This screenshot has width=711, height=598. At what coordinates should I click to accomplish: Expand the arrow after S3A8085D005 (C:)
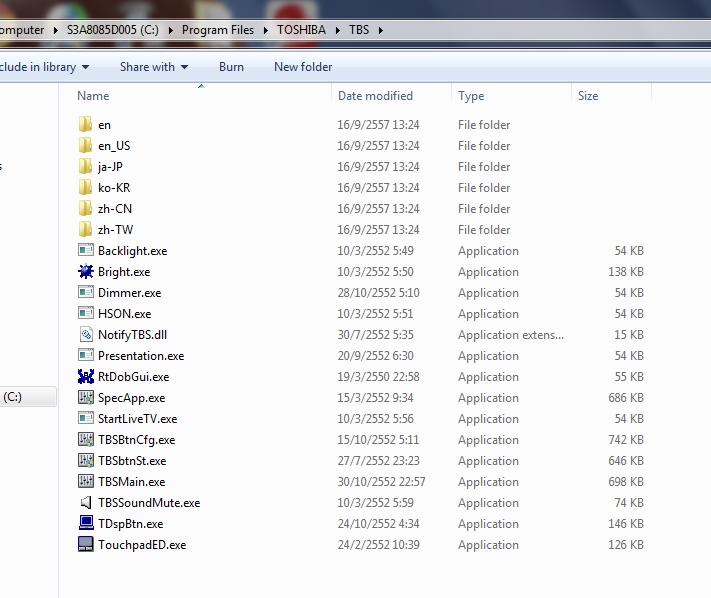170,30
